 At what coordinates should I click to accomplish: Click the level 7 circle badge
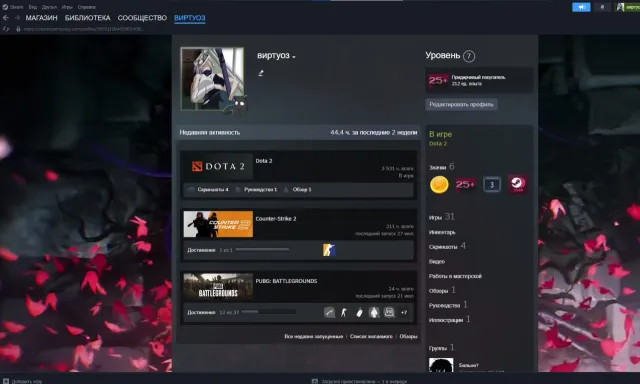pyautogui.click(x=469, y=56)
